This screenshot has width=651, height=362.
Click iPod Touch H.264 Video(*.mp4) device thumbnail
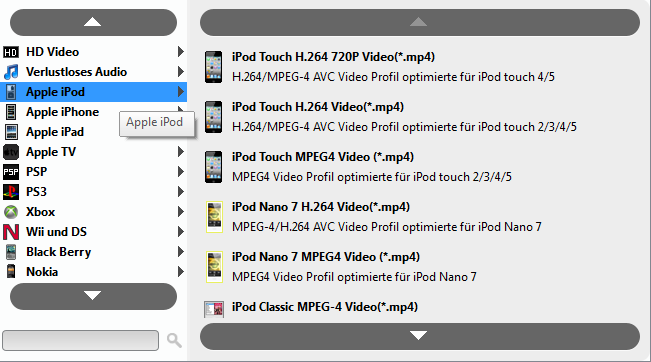click(x=213, y=117)
